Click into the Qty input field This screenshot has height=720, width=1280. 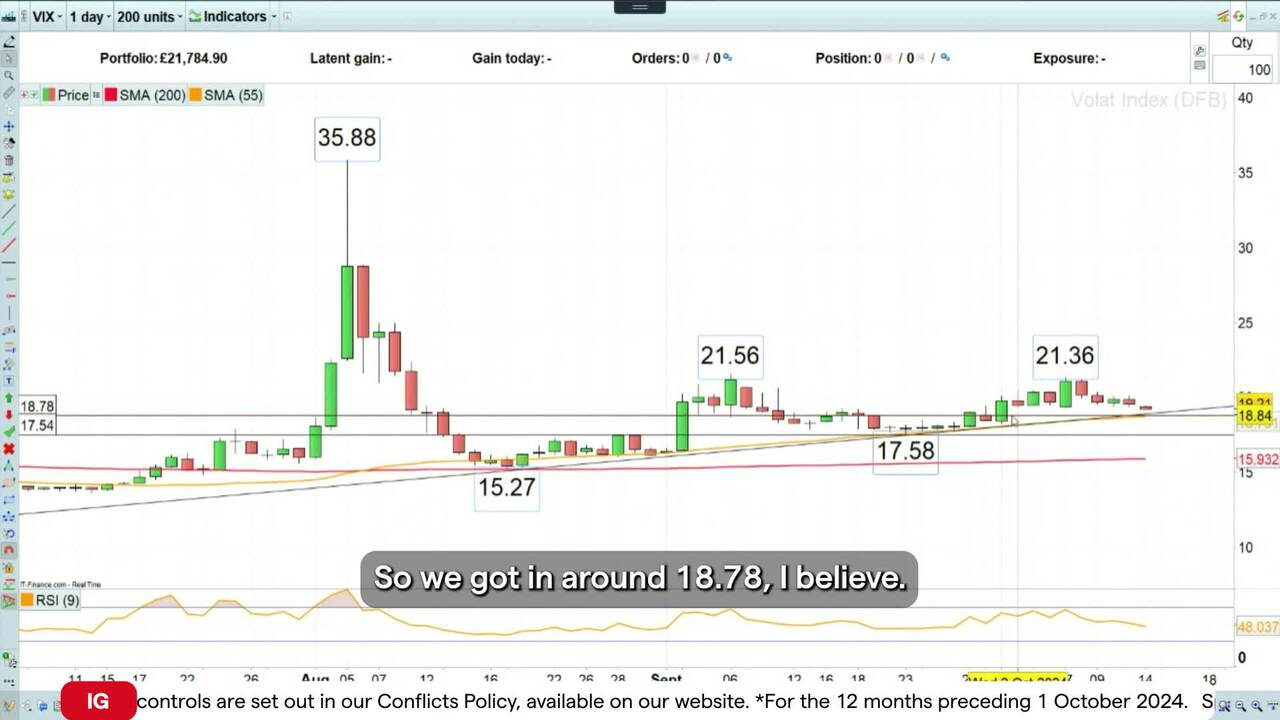pos(1243,70)
